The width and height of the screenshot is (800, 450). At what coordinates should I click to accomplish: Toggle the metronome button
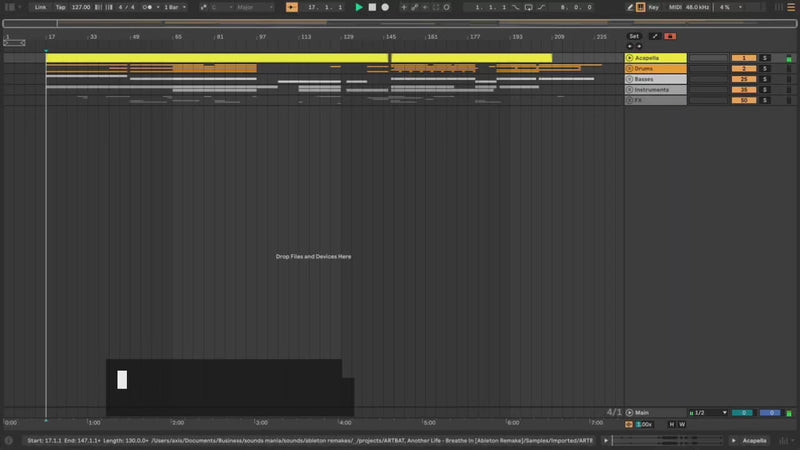[x=149, y=7]
